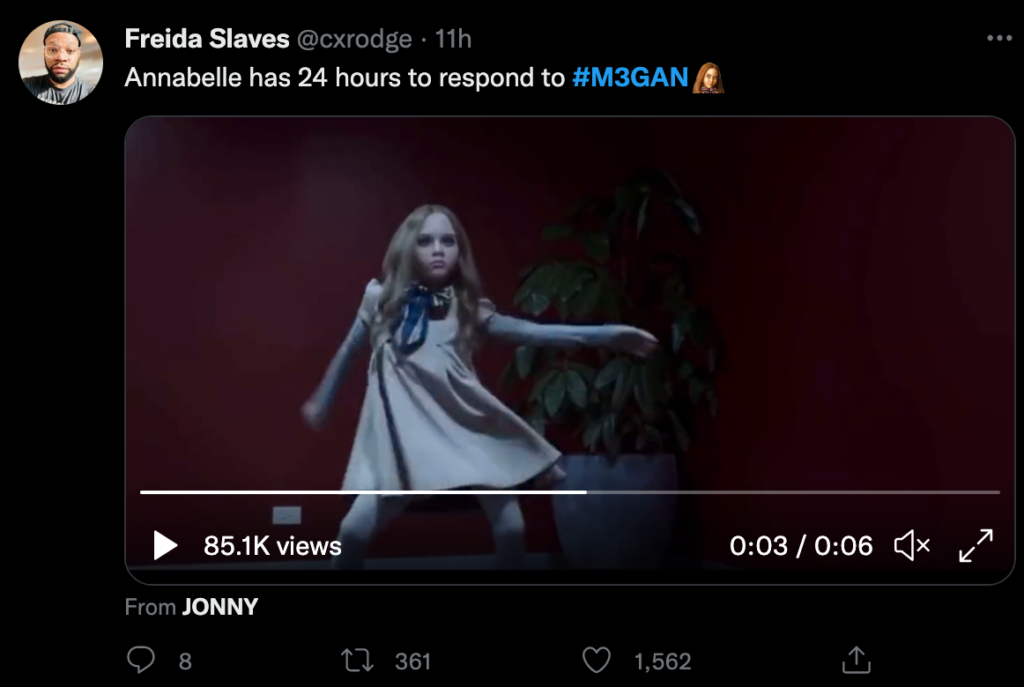Visit the @cxrodge handle

point(354,39)
